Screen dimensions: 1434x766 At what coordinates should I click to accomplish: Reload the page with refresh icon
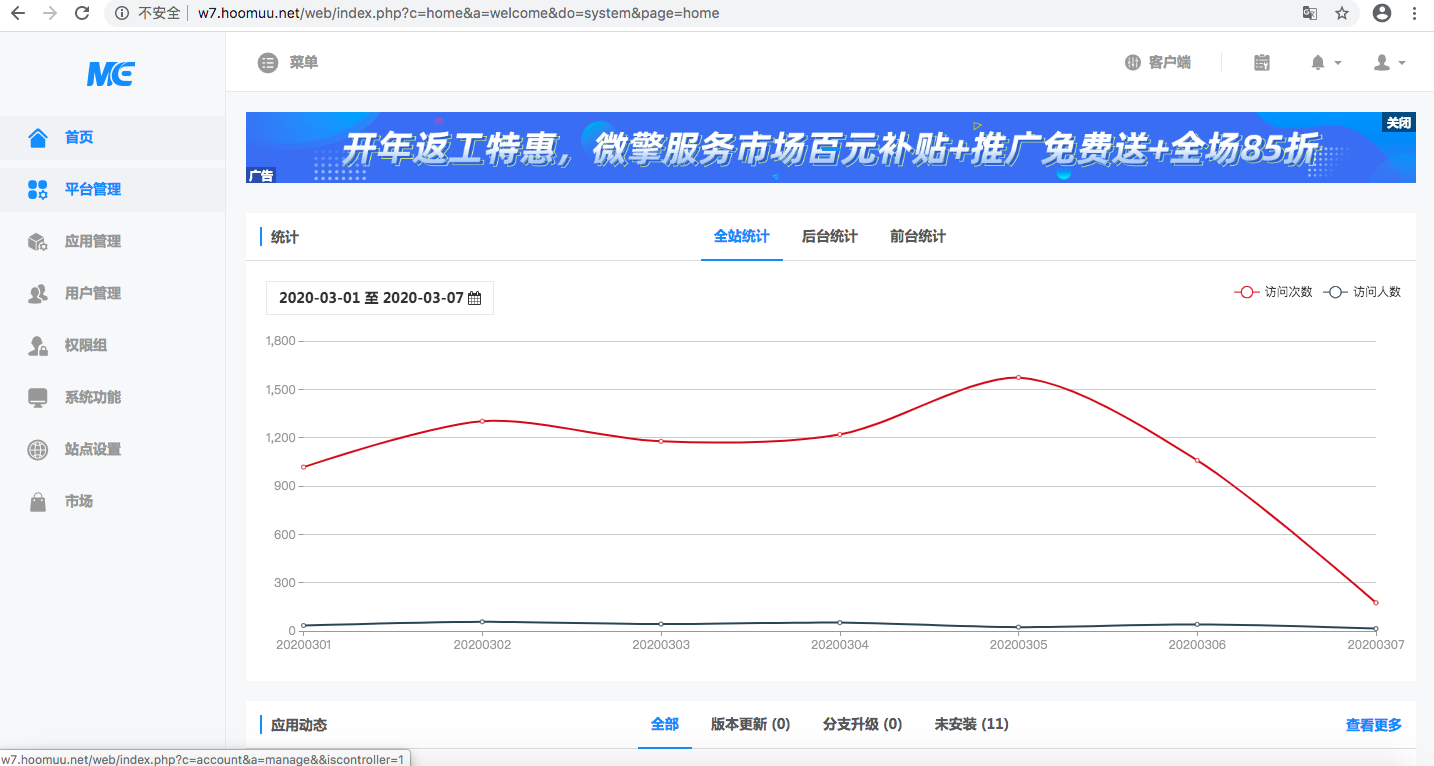tap(83, 14)
